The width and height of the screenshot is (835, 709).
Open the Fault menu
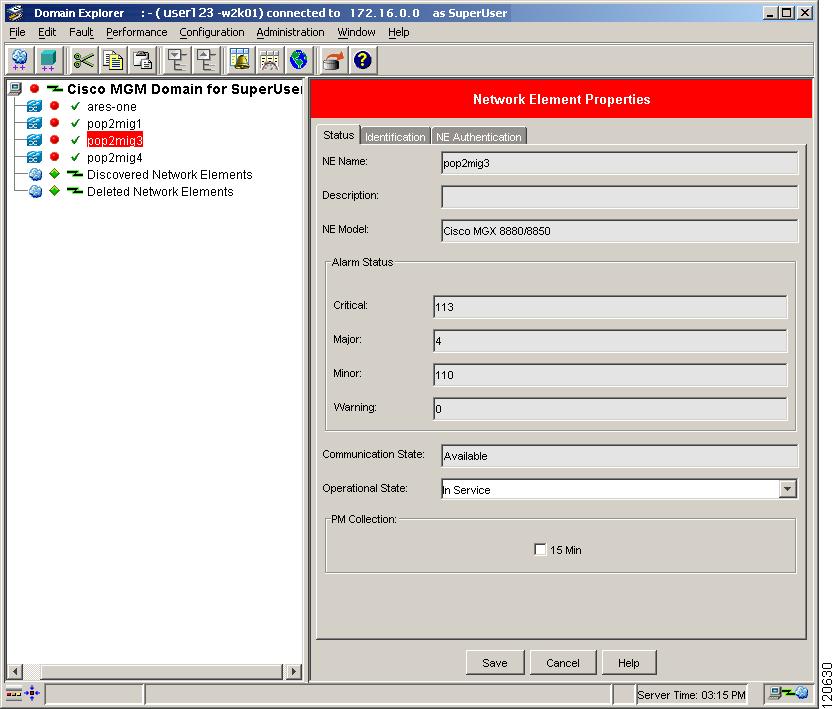tap(81, 32)
